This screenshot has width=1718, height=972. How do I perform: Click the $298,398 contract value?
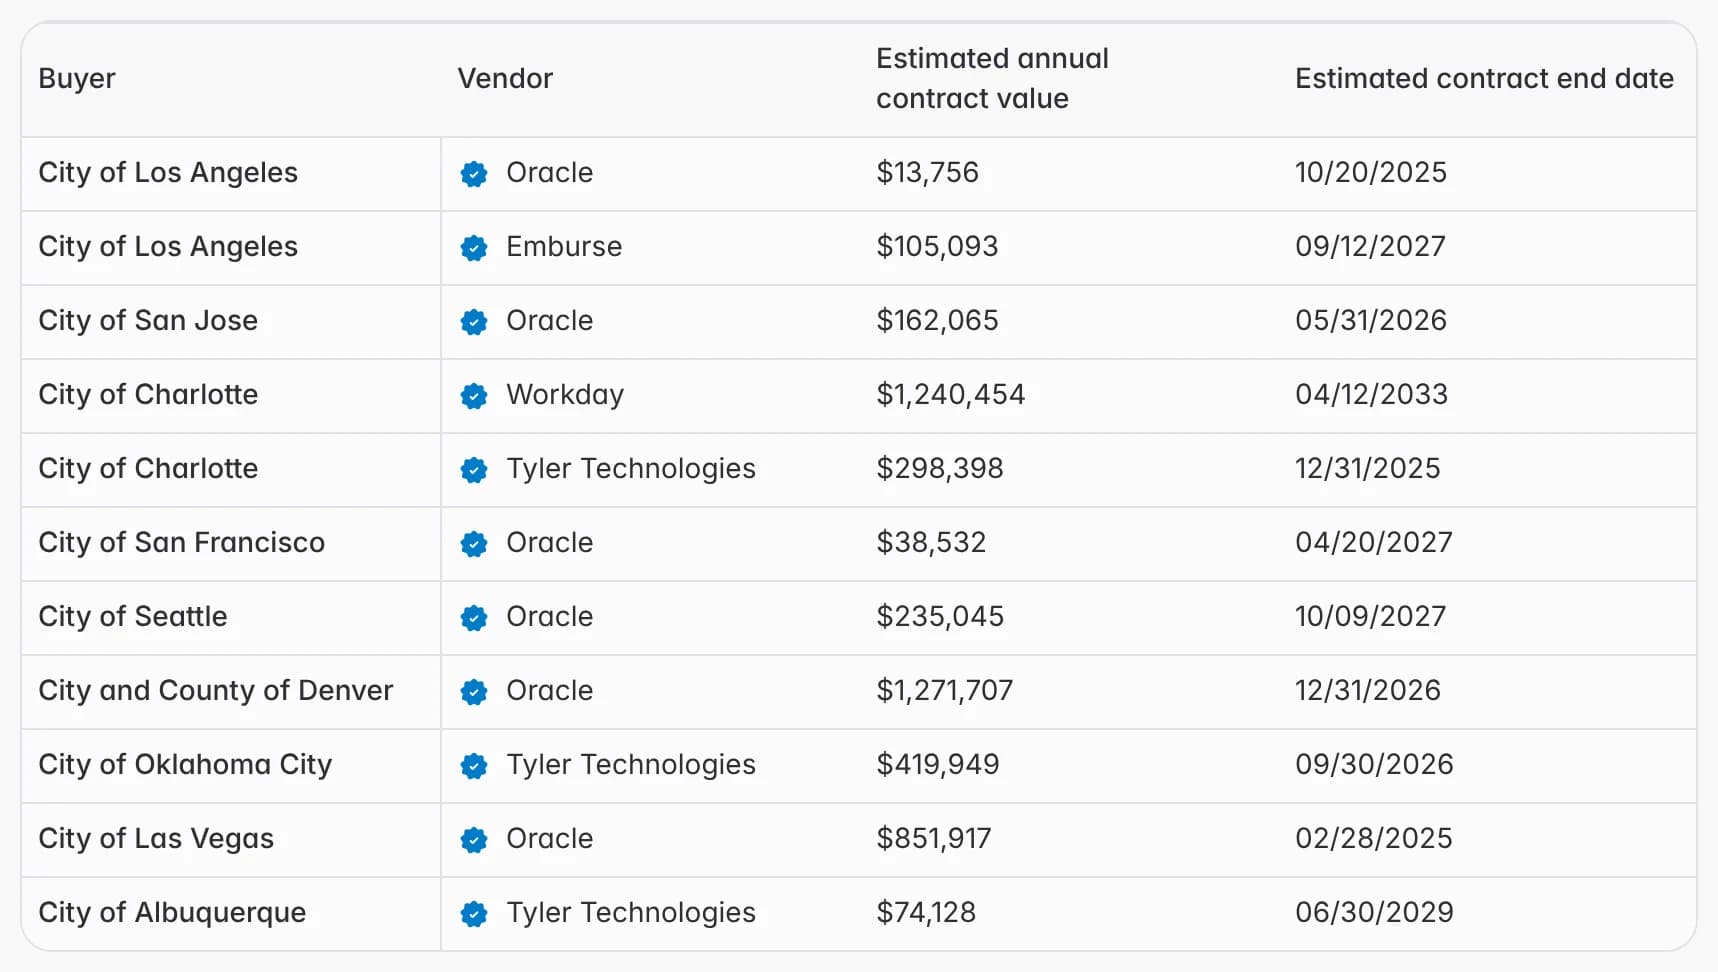[939, 468]
